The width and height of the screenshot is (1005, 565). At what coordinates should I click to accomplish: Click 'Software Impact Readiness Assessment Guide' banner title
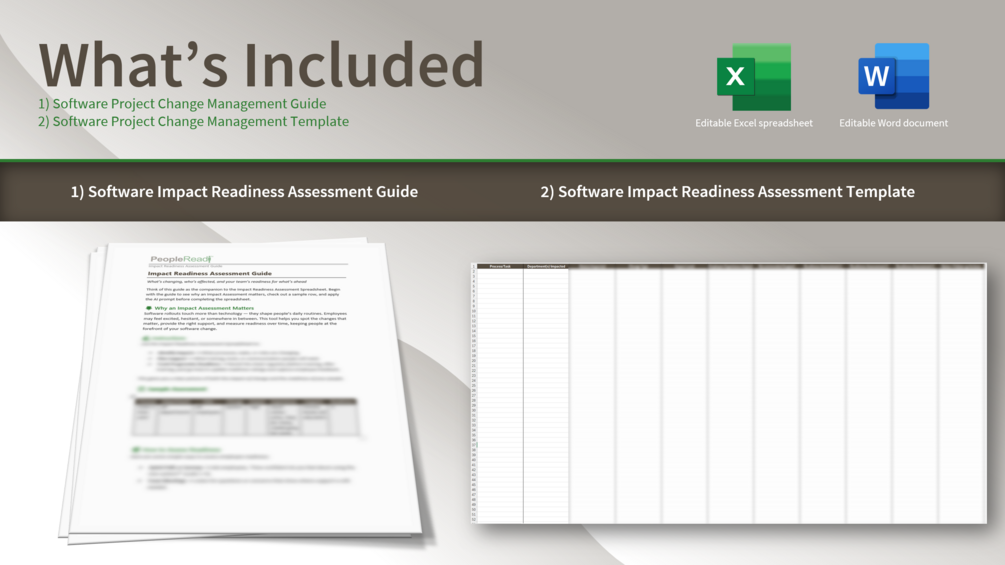click(x=244, y=192)
